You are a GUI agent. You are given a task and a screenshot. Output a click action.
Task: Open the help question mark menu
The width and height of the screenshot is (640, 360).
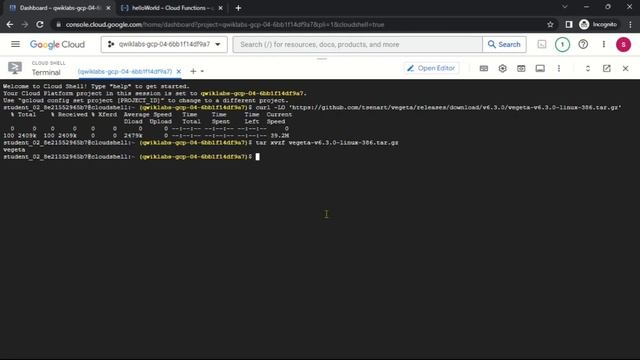(x=583, y=44)
